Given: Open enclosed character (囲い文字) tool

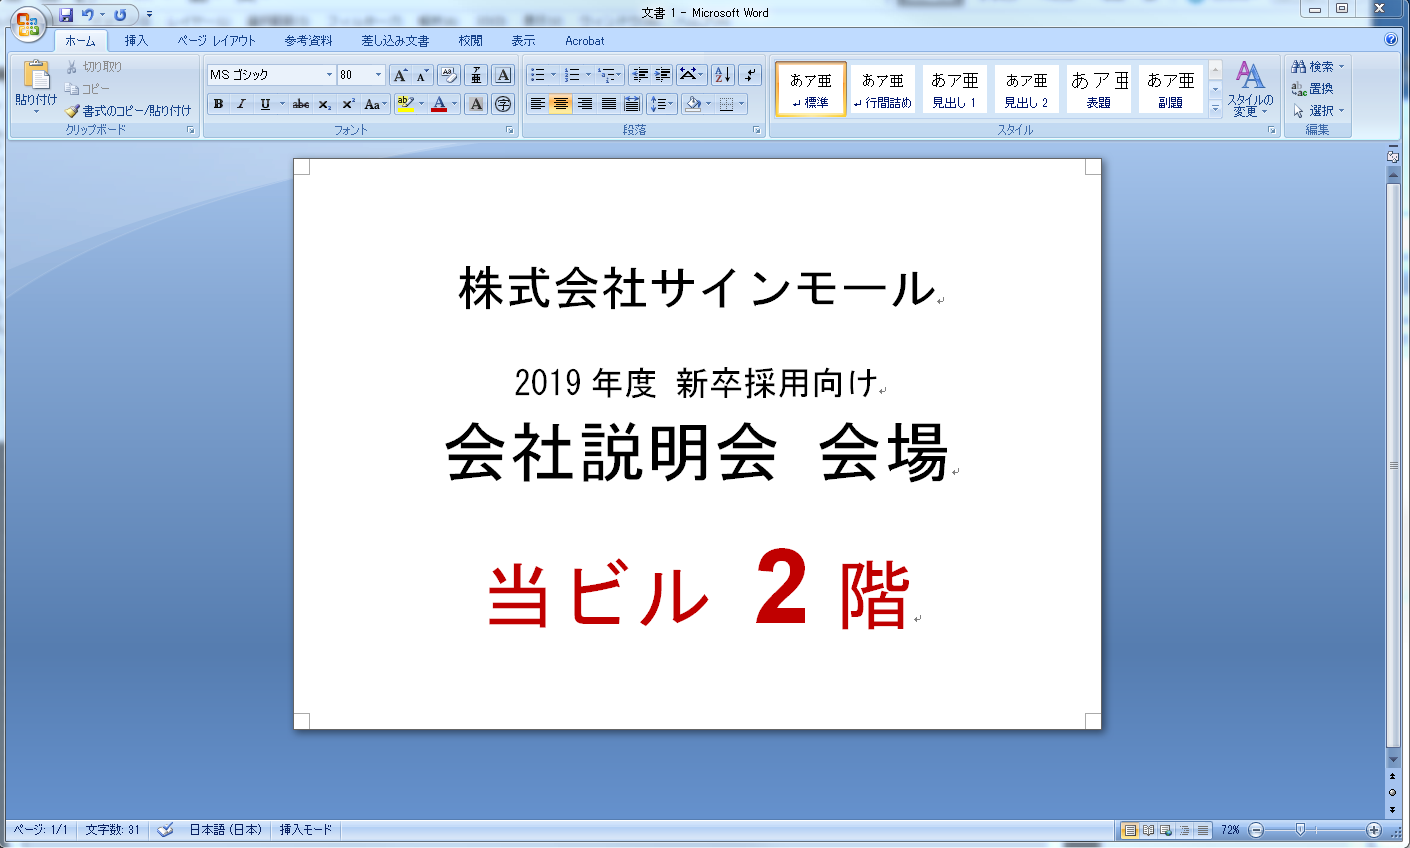Looking at the screenshot, I should click(503, 104).
